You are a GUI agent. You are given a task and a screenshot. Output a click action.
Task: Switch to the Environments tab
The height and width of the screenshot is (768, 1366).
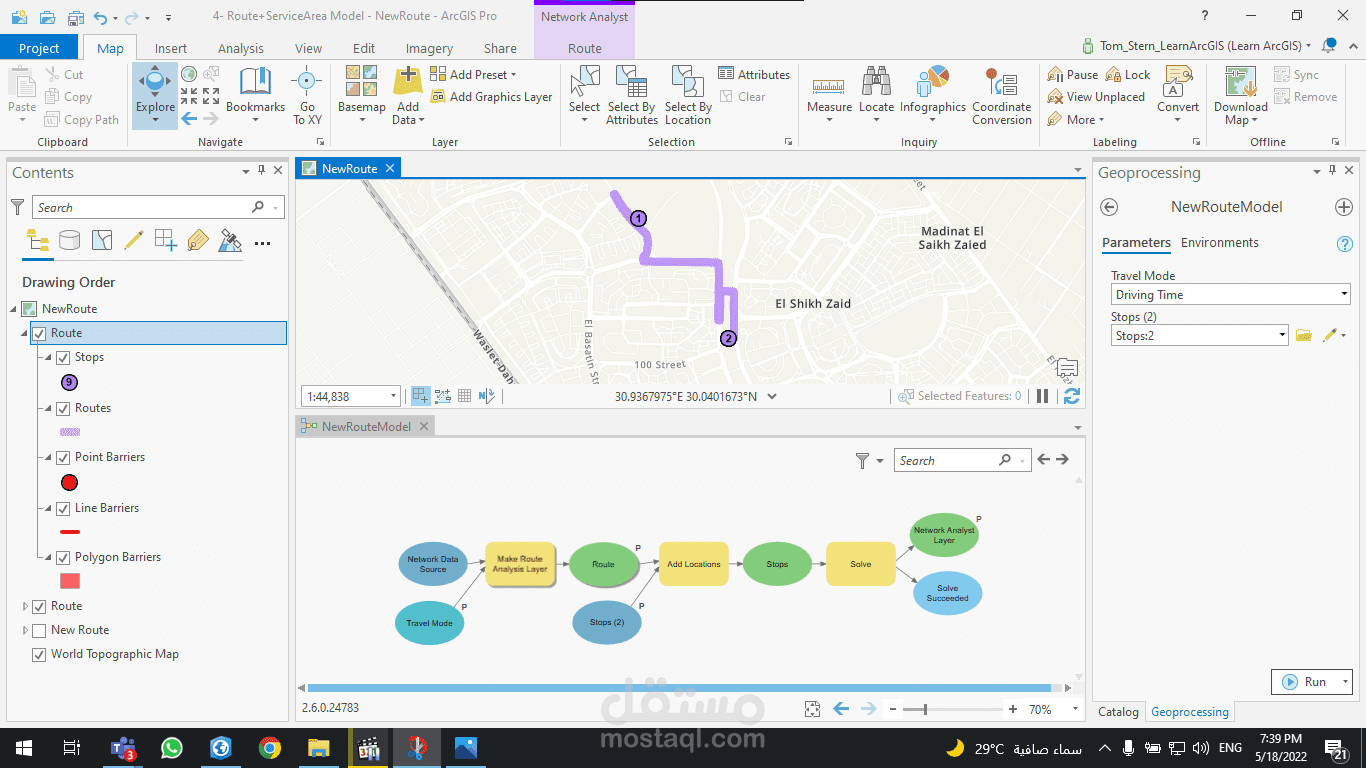[x=1219, y=242]
